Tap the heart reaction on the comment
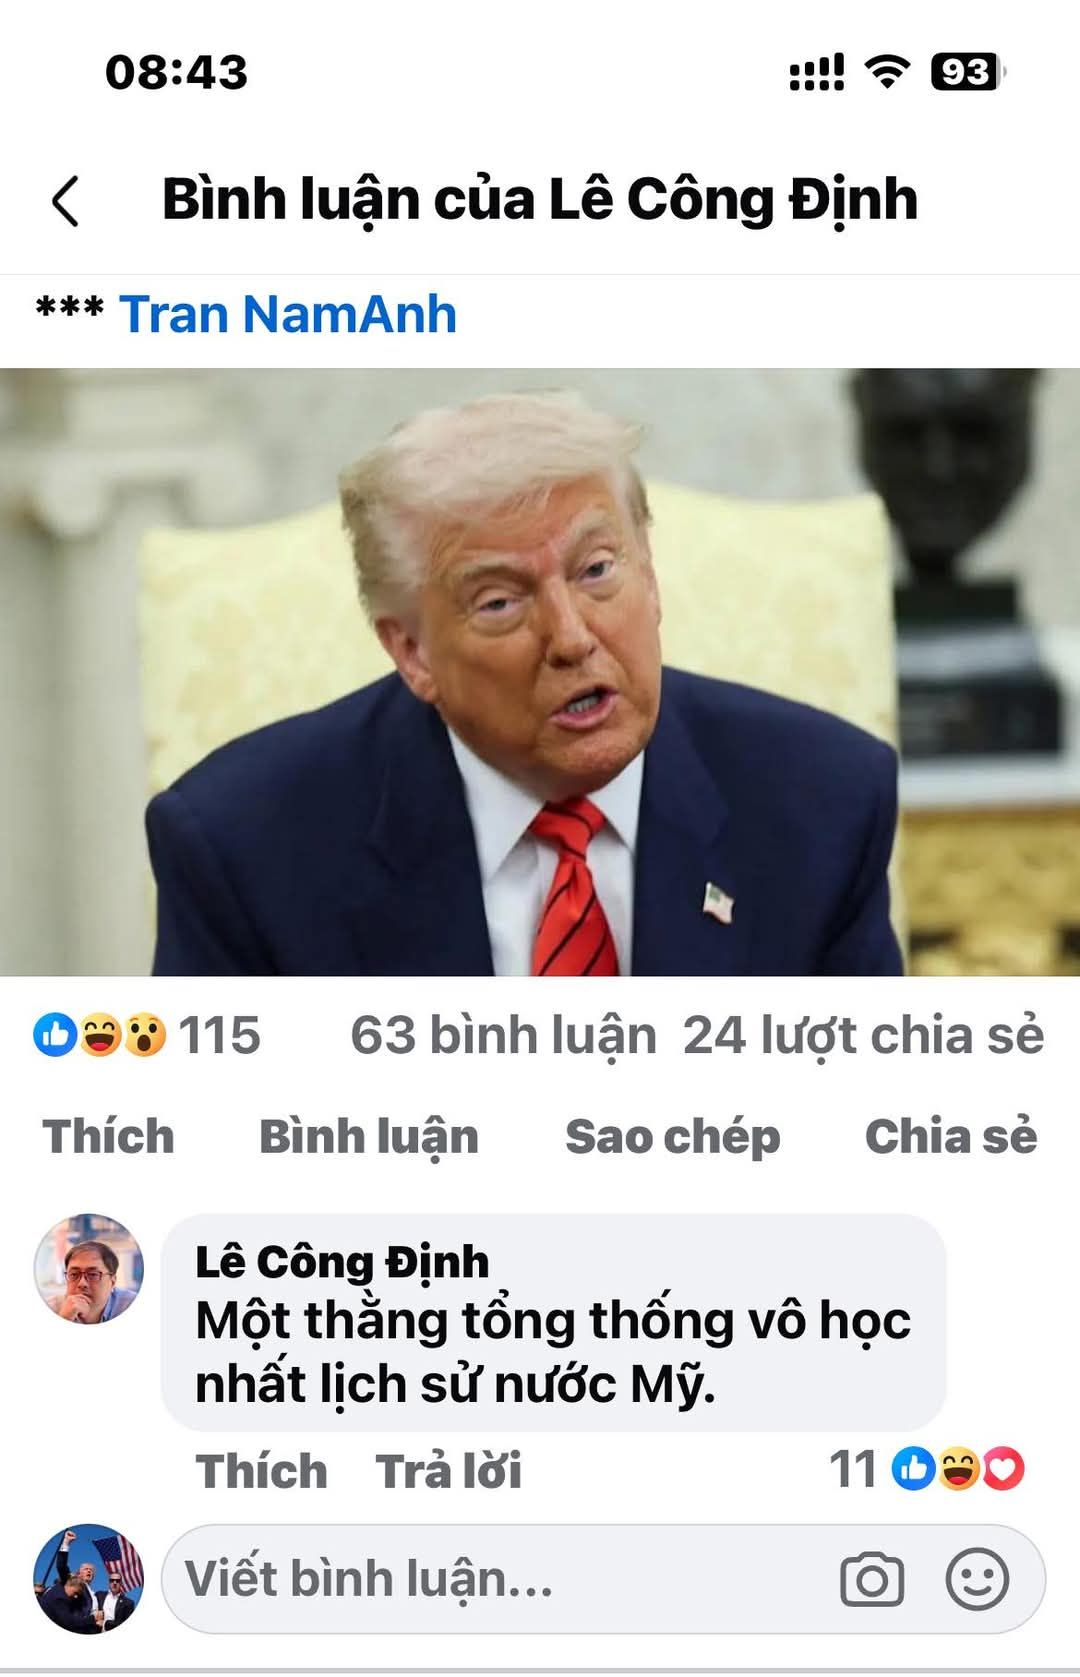 click(1004, 1469)
